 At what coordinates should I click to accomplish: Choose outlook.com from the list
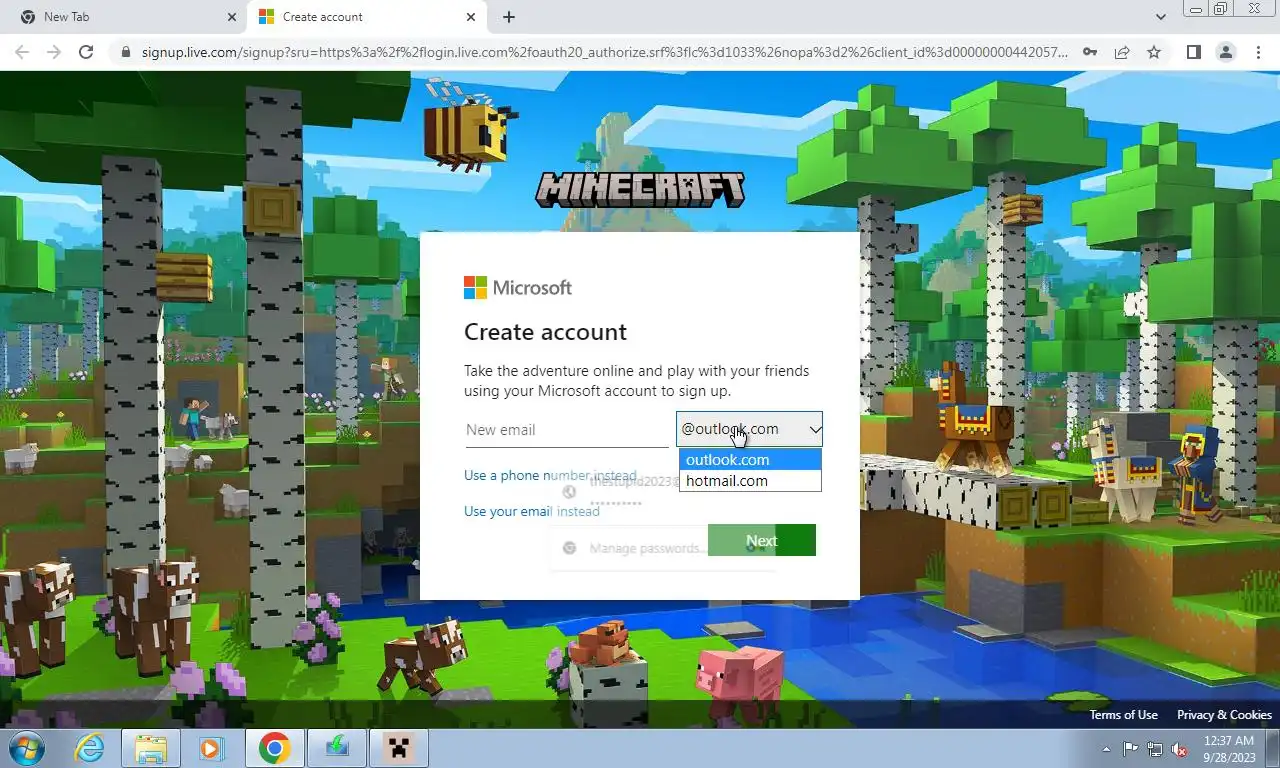(750, 460)
